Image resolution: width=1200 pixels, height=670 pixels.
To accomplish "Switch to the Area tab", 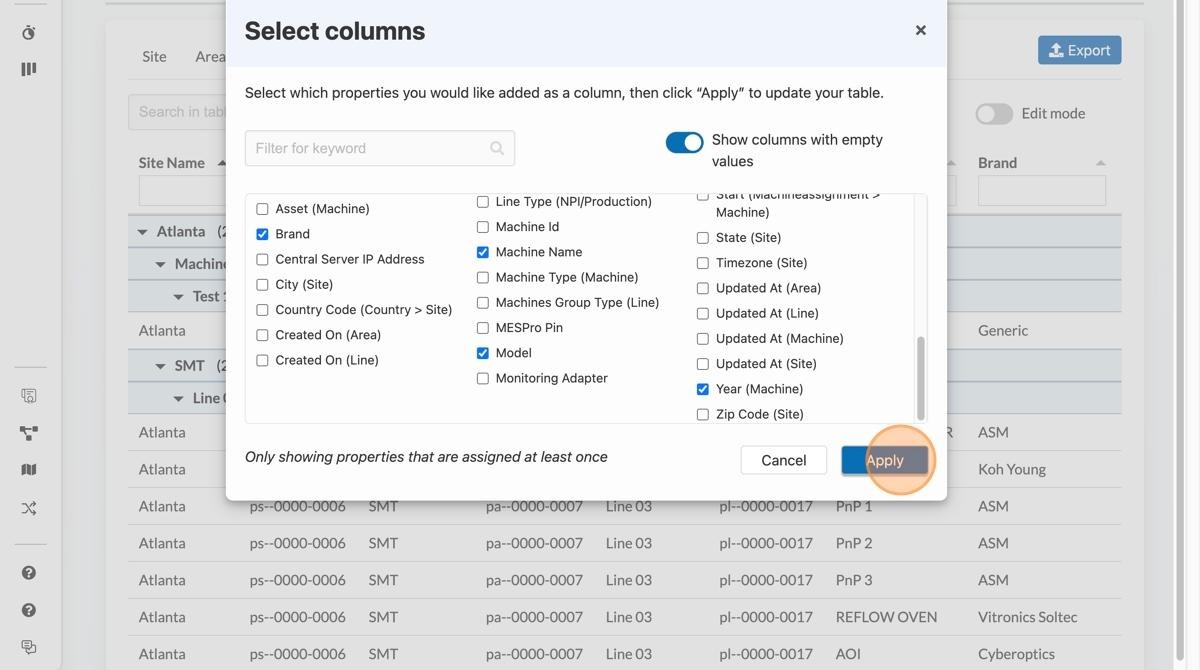I will point(210,56).
